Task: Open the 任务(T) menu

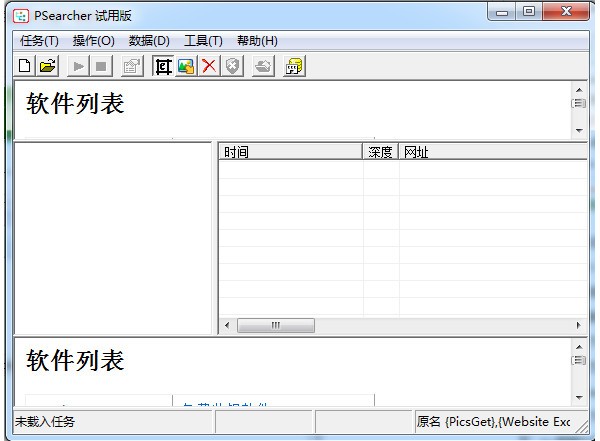Action: [x=39, y=41]
